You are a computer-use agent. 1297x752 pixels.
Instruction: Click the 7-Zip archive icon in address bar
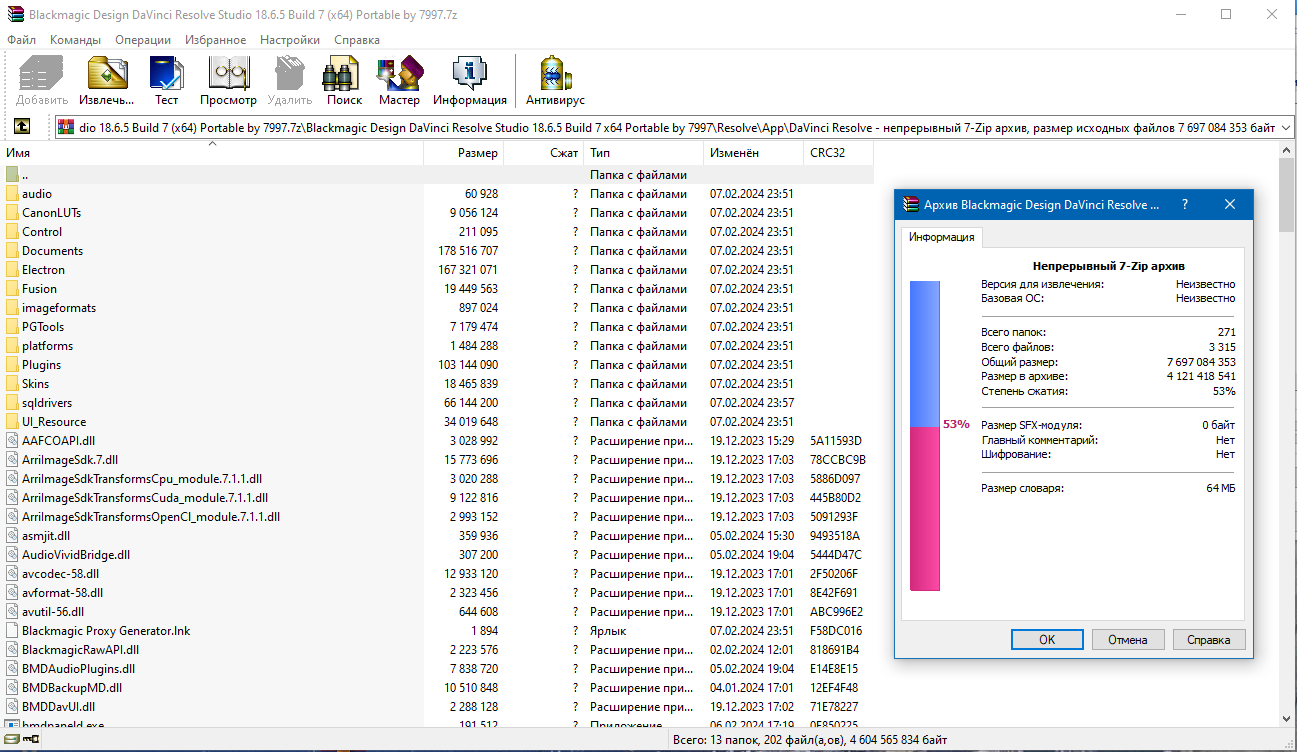point(65,126)
